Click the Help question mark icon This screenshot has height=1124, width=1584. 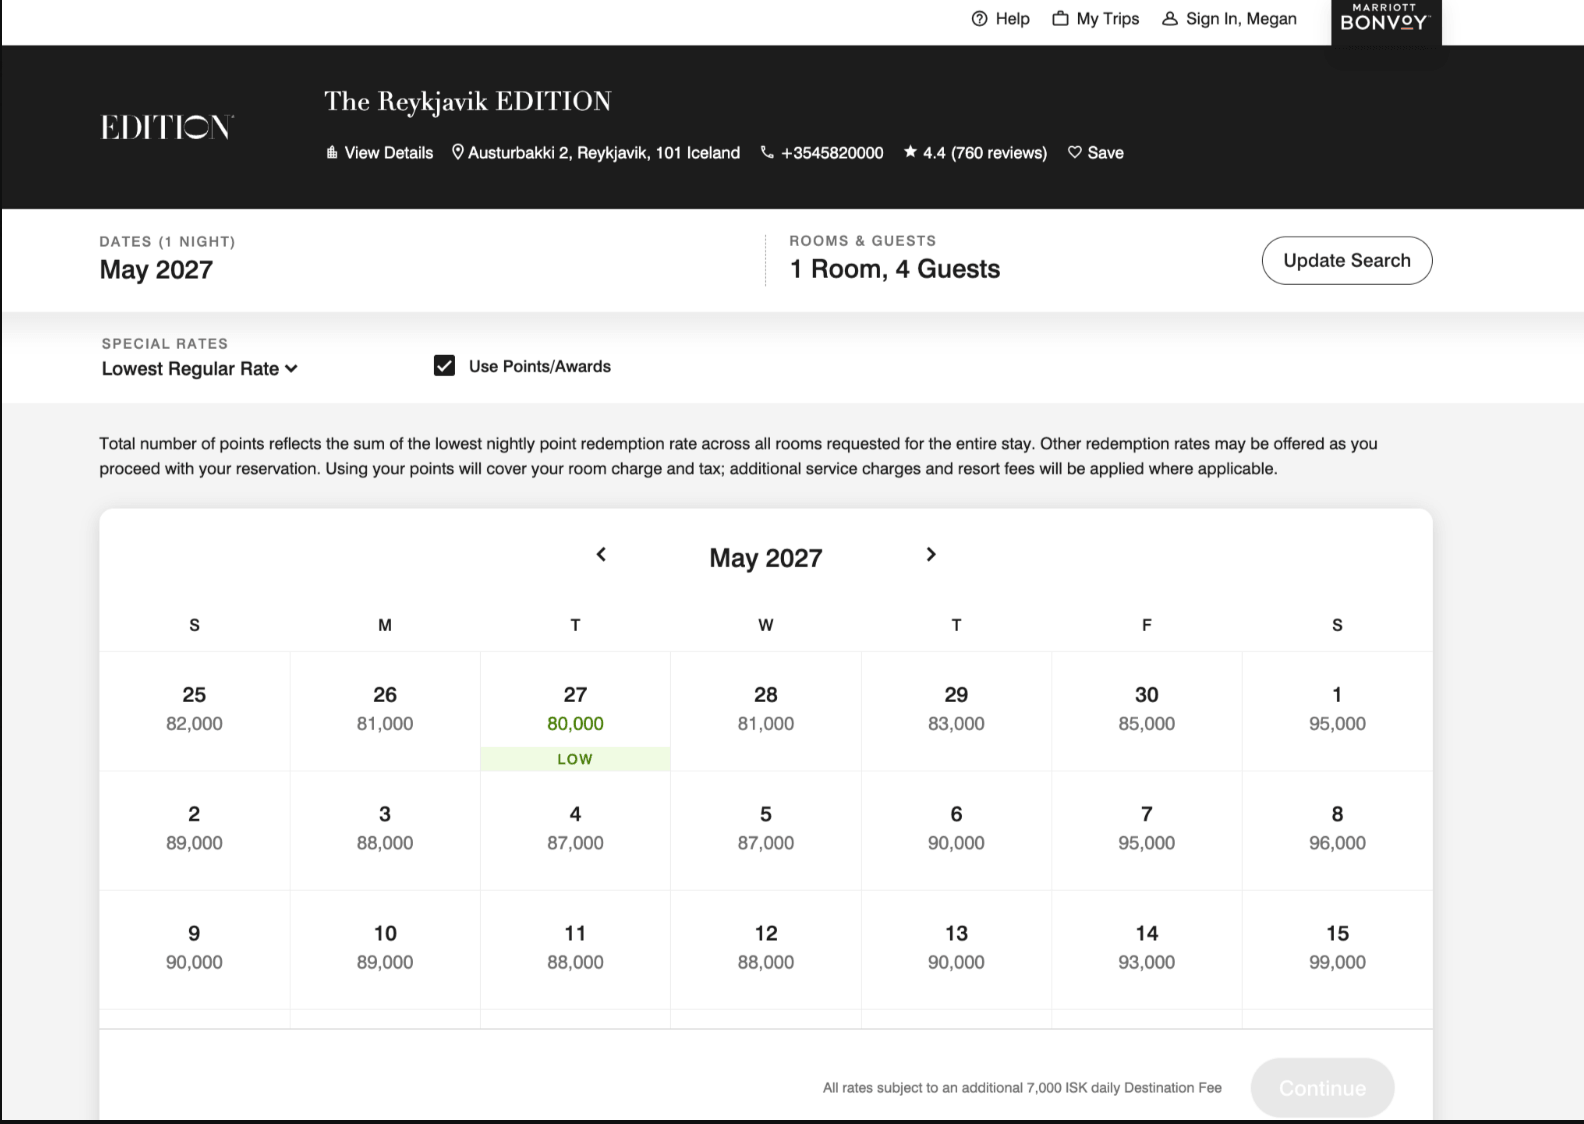pyautogui.click(x=979, y=19)
